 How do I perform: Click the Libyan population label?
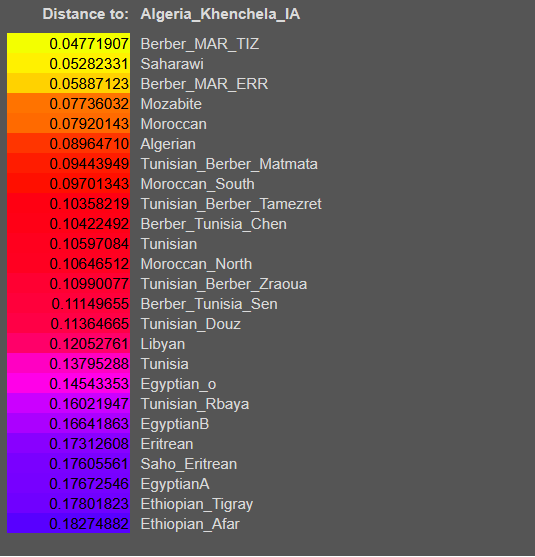[163, 344]
